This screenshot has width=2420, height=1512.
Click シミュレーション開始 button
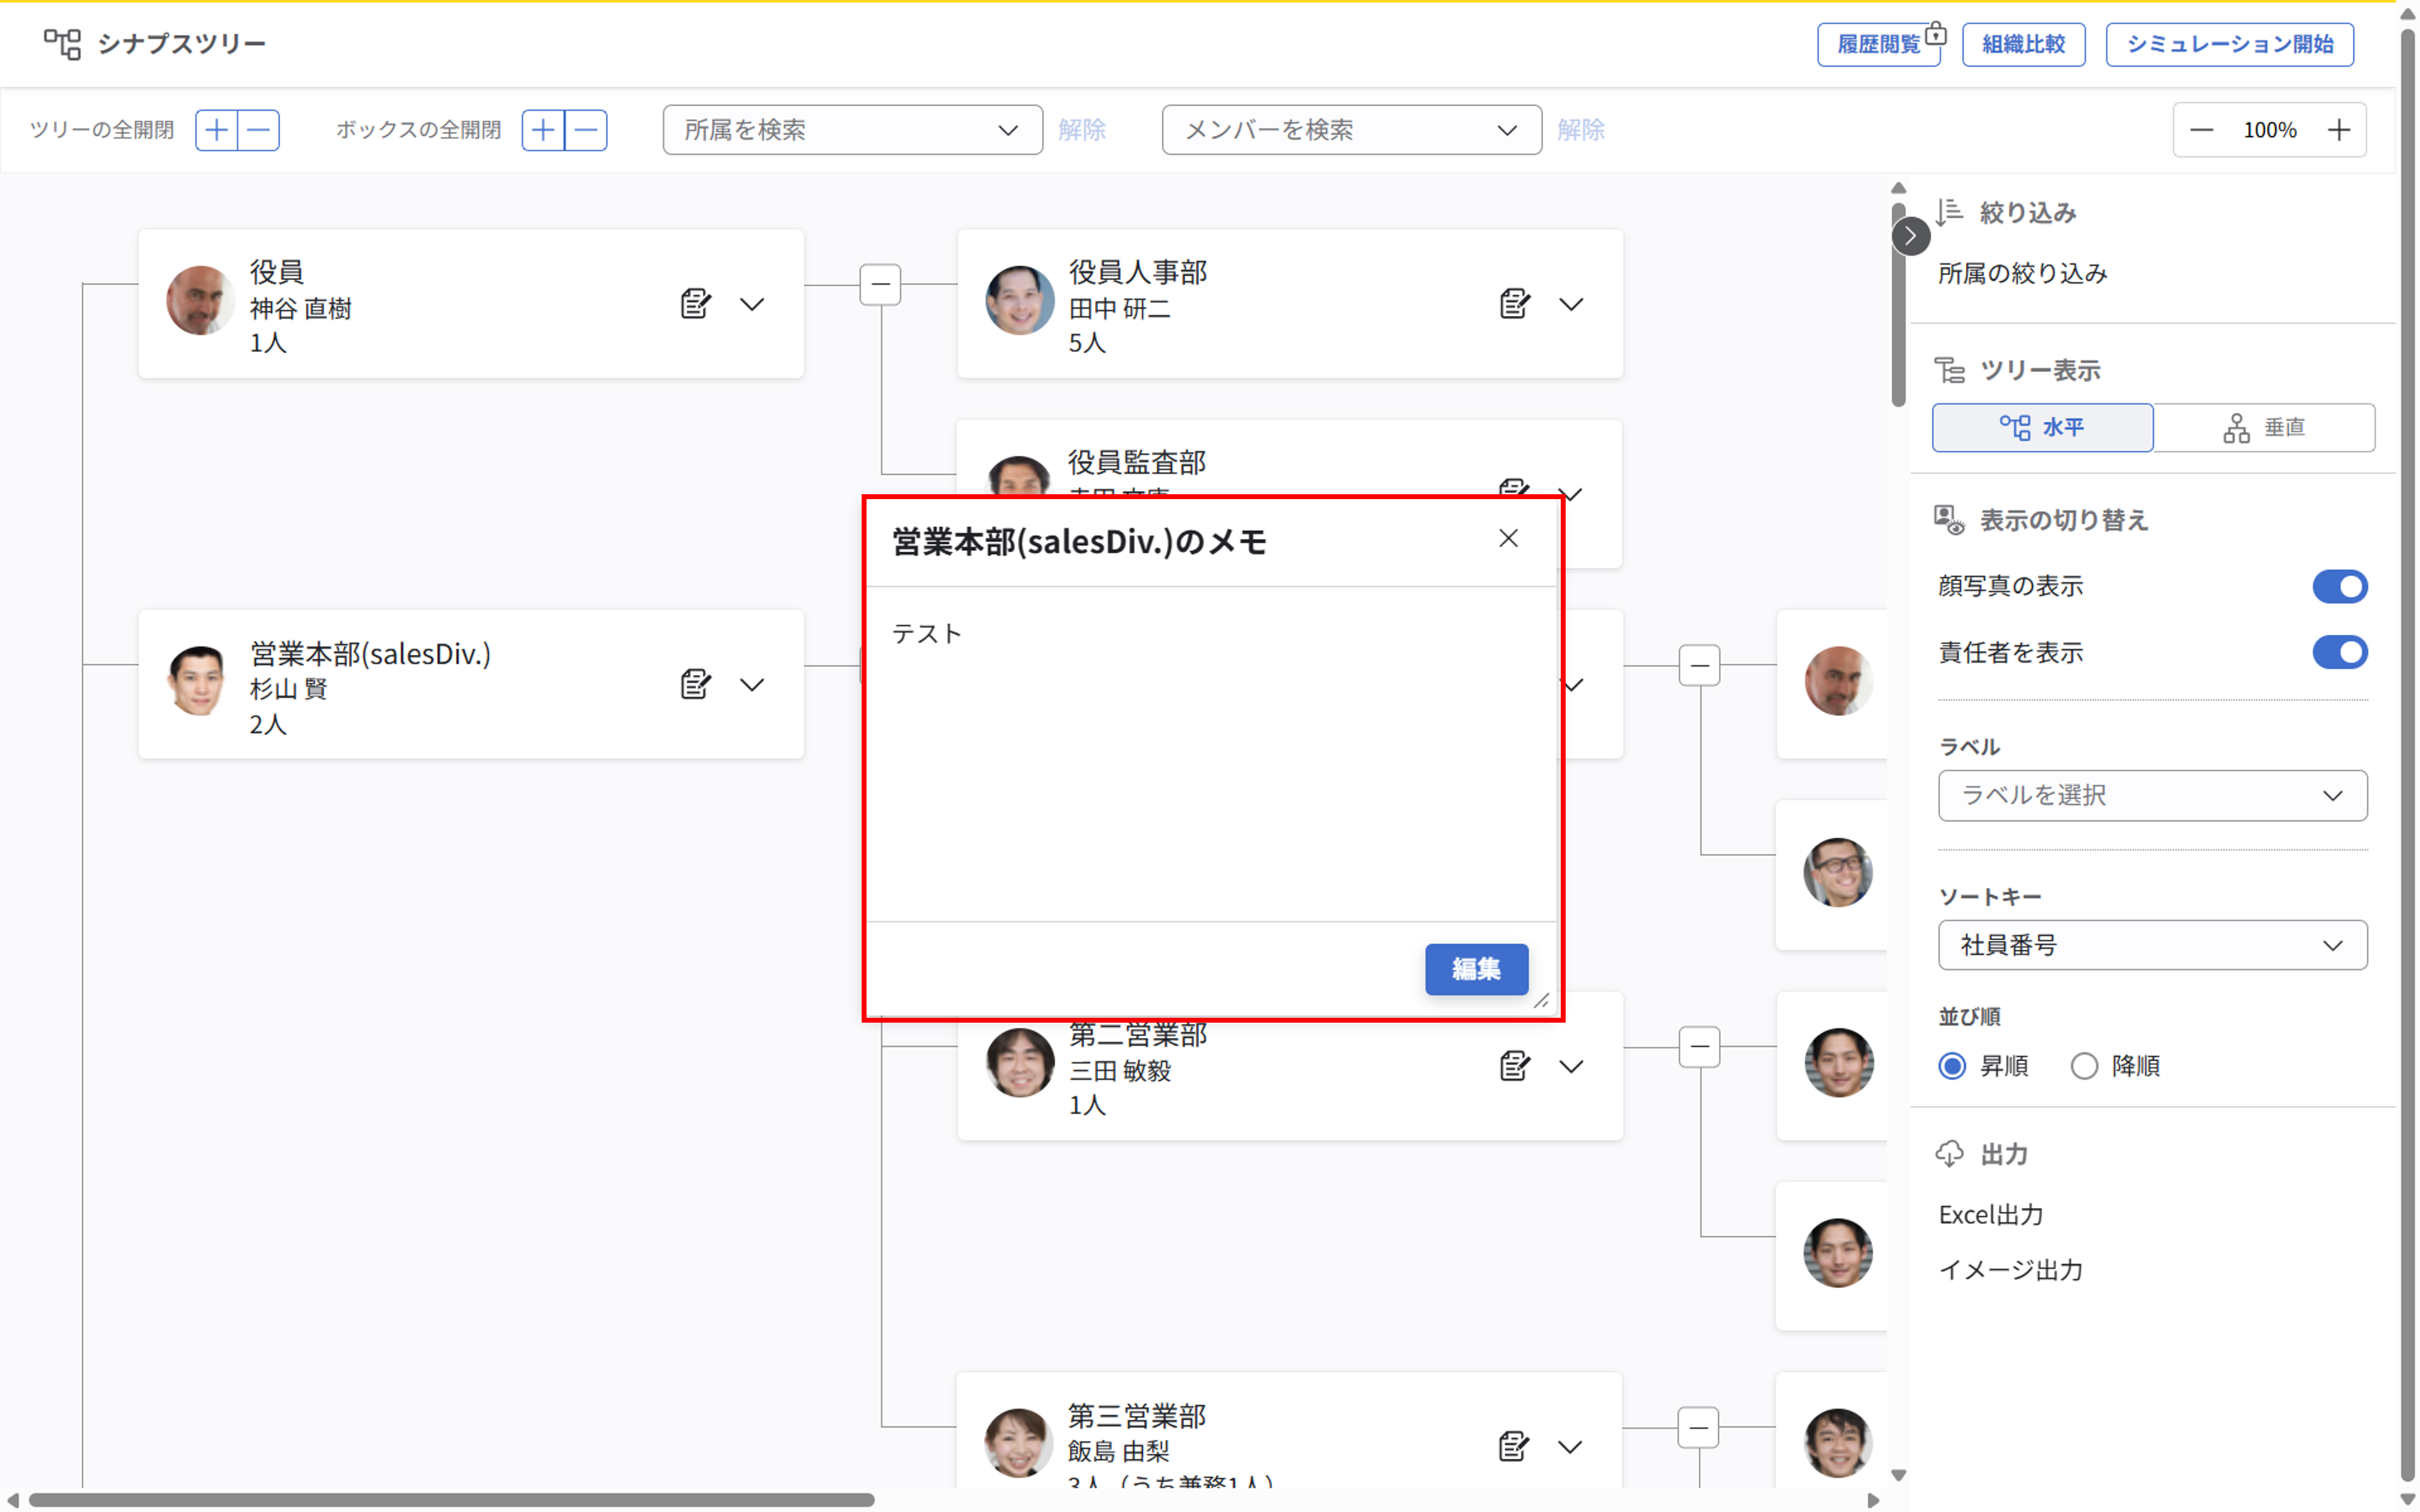2229,44
